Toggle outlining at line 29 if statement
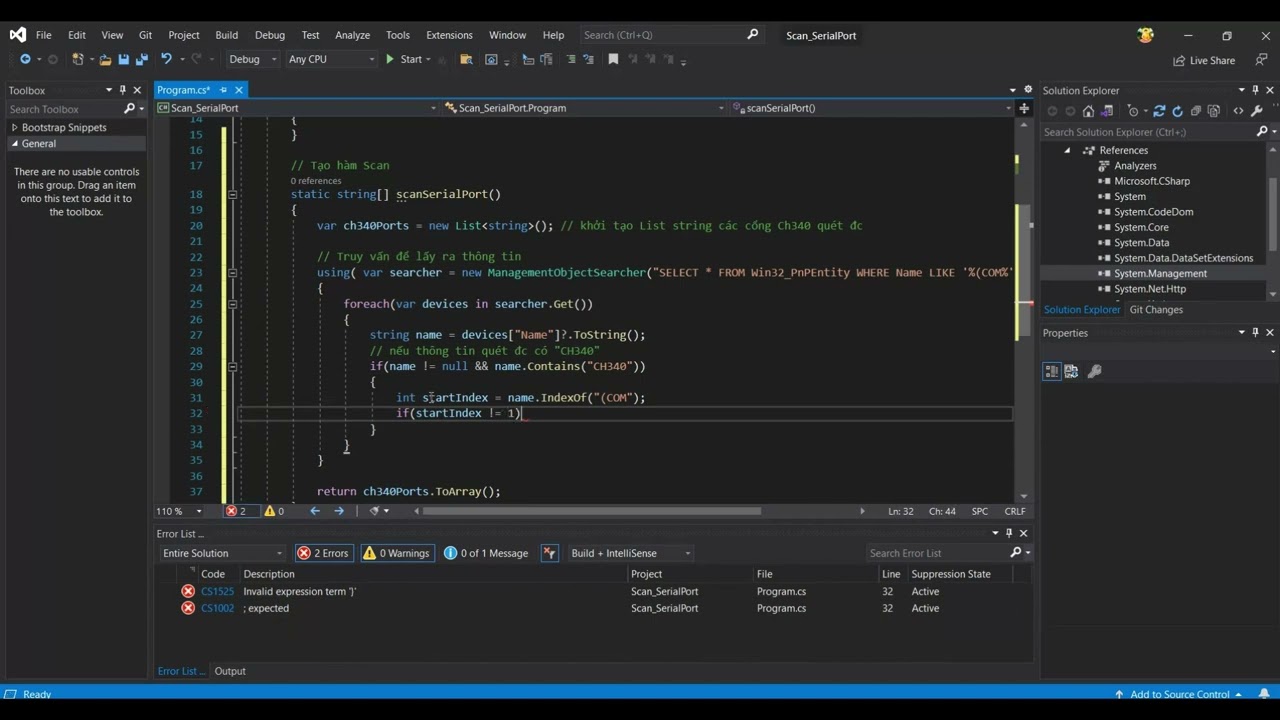Image resolution: width=1280 pixels, height=720 pixels. click(232, 367)
